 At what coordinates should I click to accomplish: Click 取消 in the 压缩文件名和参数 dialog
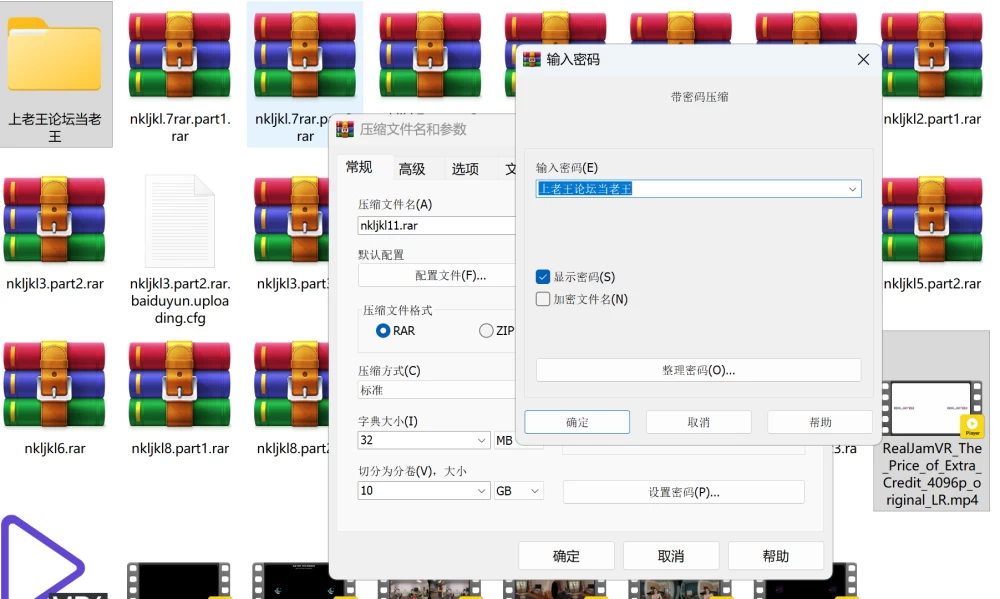pyautogui.click(x=671, y=556)
